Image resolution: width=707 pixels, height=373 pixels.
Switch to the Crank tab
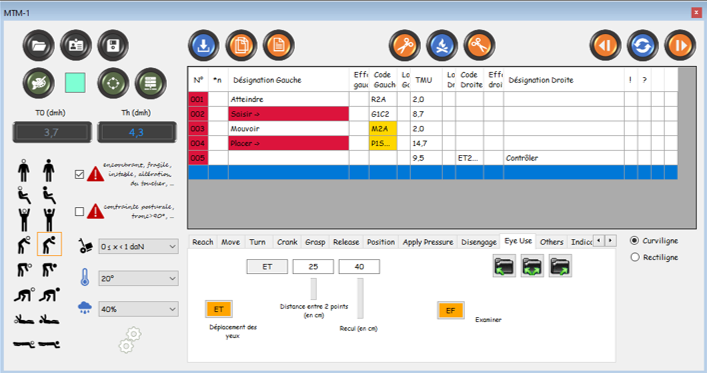(x=287, y=242)
